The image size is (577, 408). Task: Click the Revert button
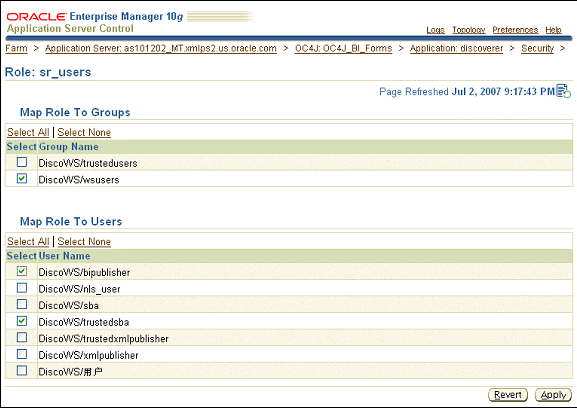pos(508,395)
